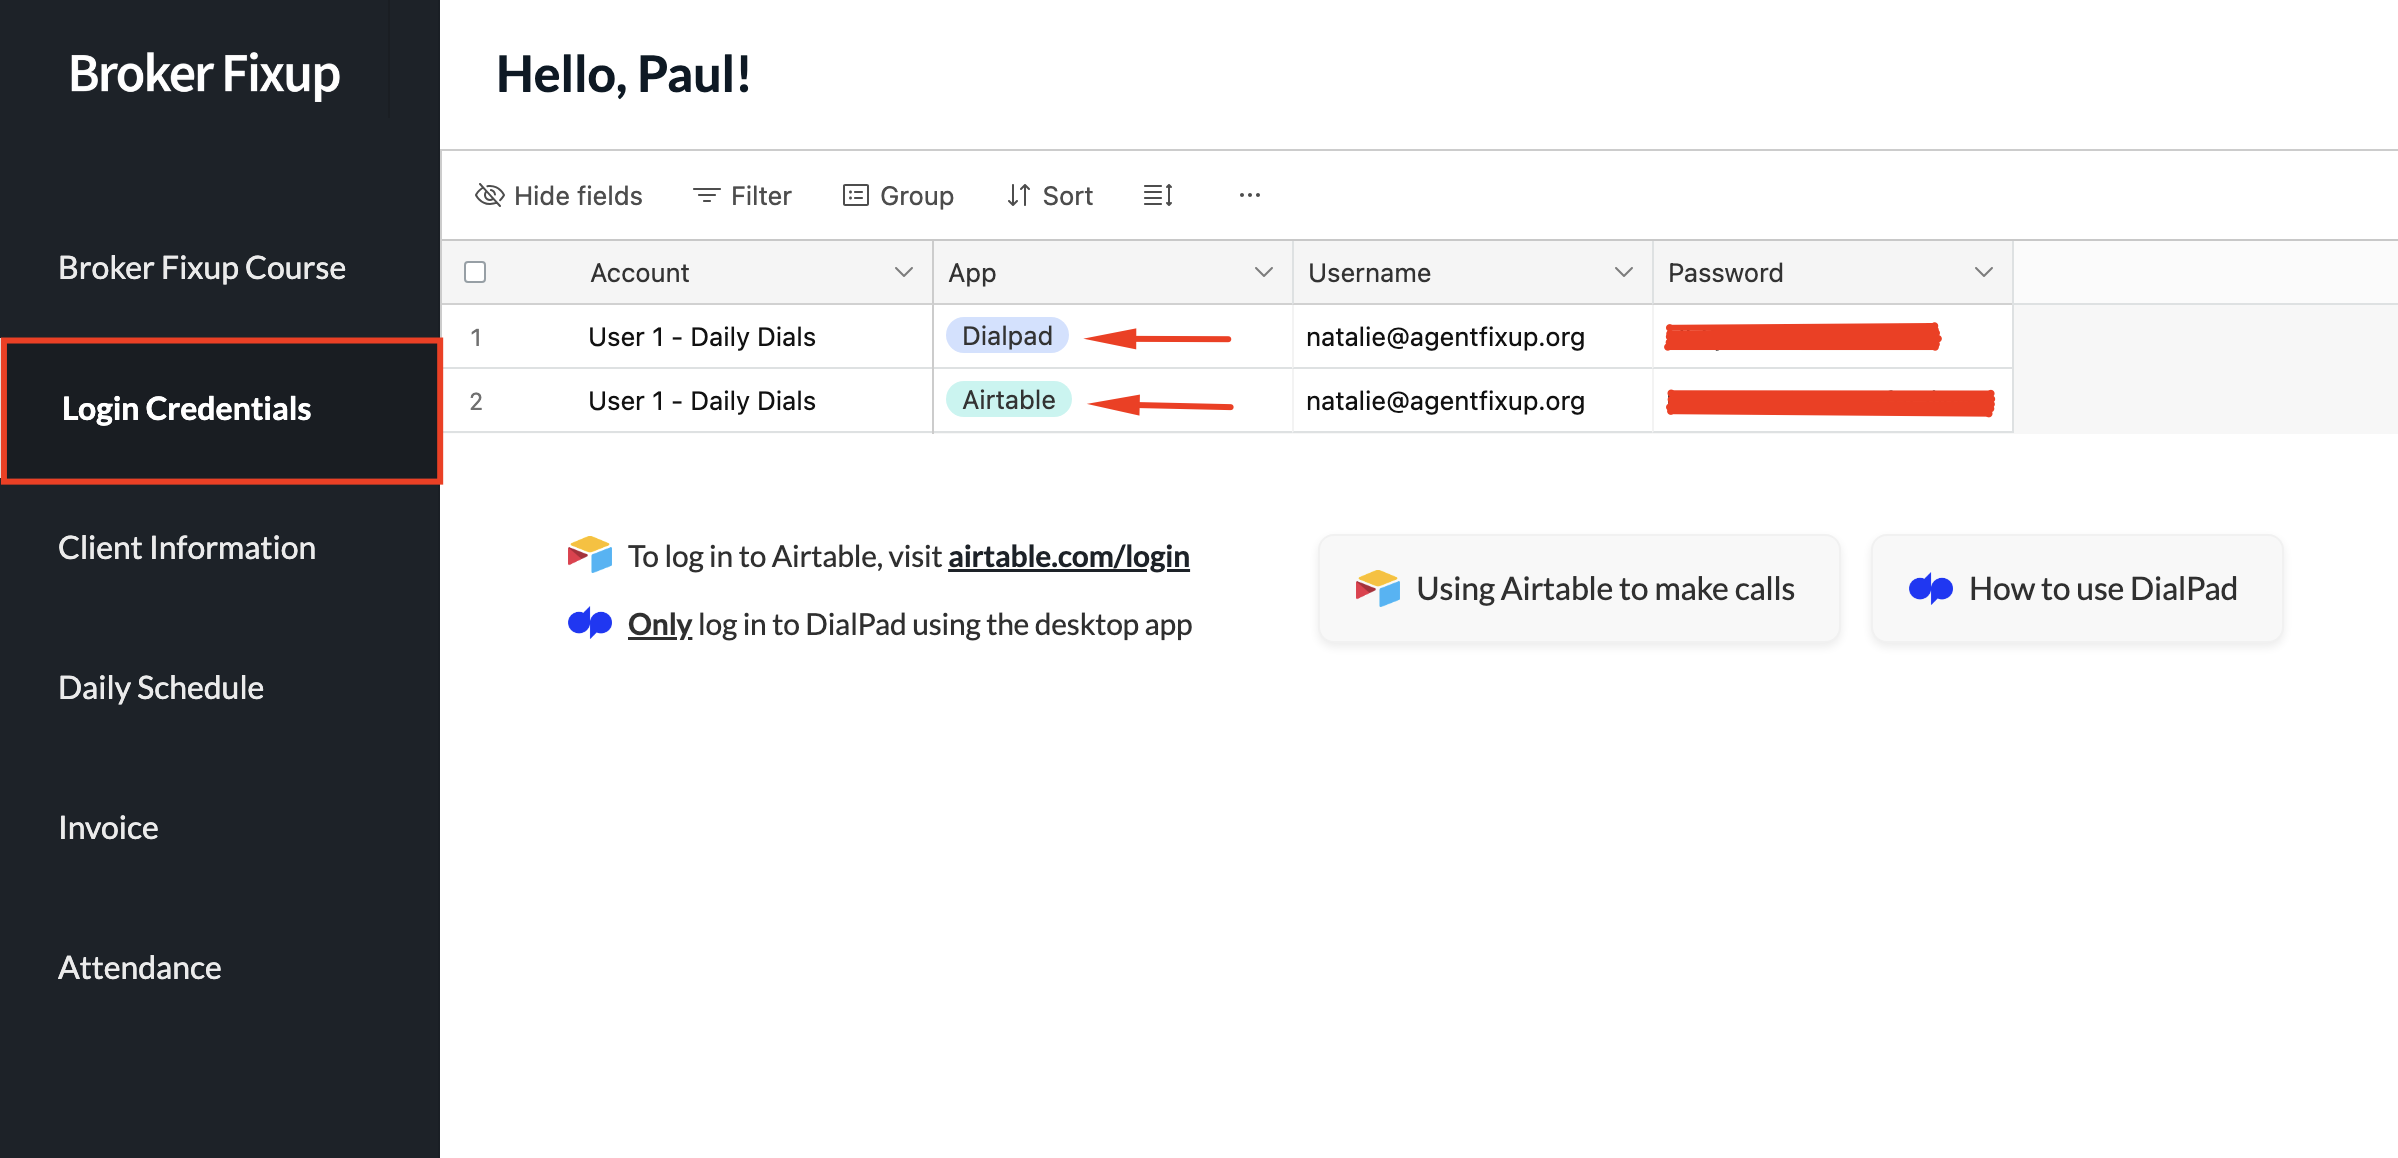Click the Hide fields eye icon
This screenshot has width=2398, height=1158.
[489, 195]
